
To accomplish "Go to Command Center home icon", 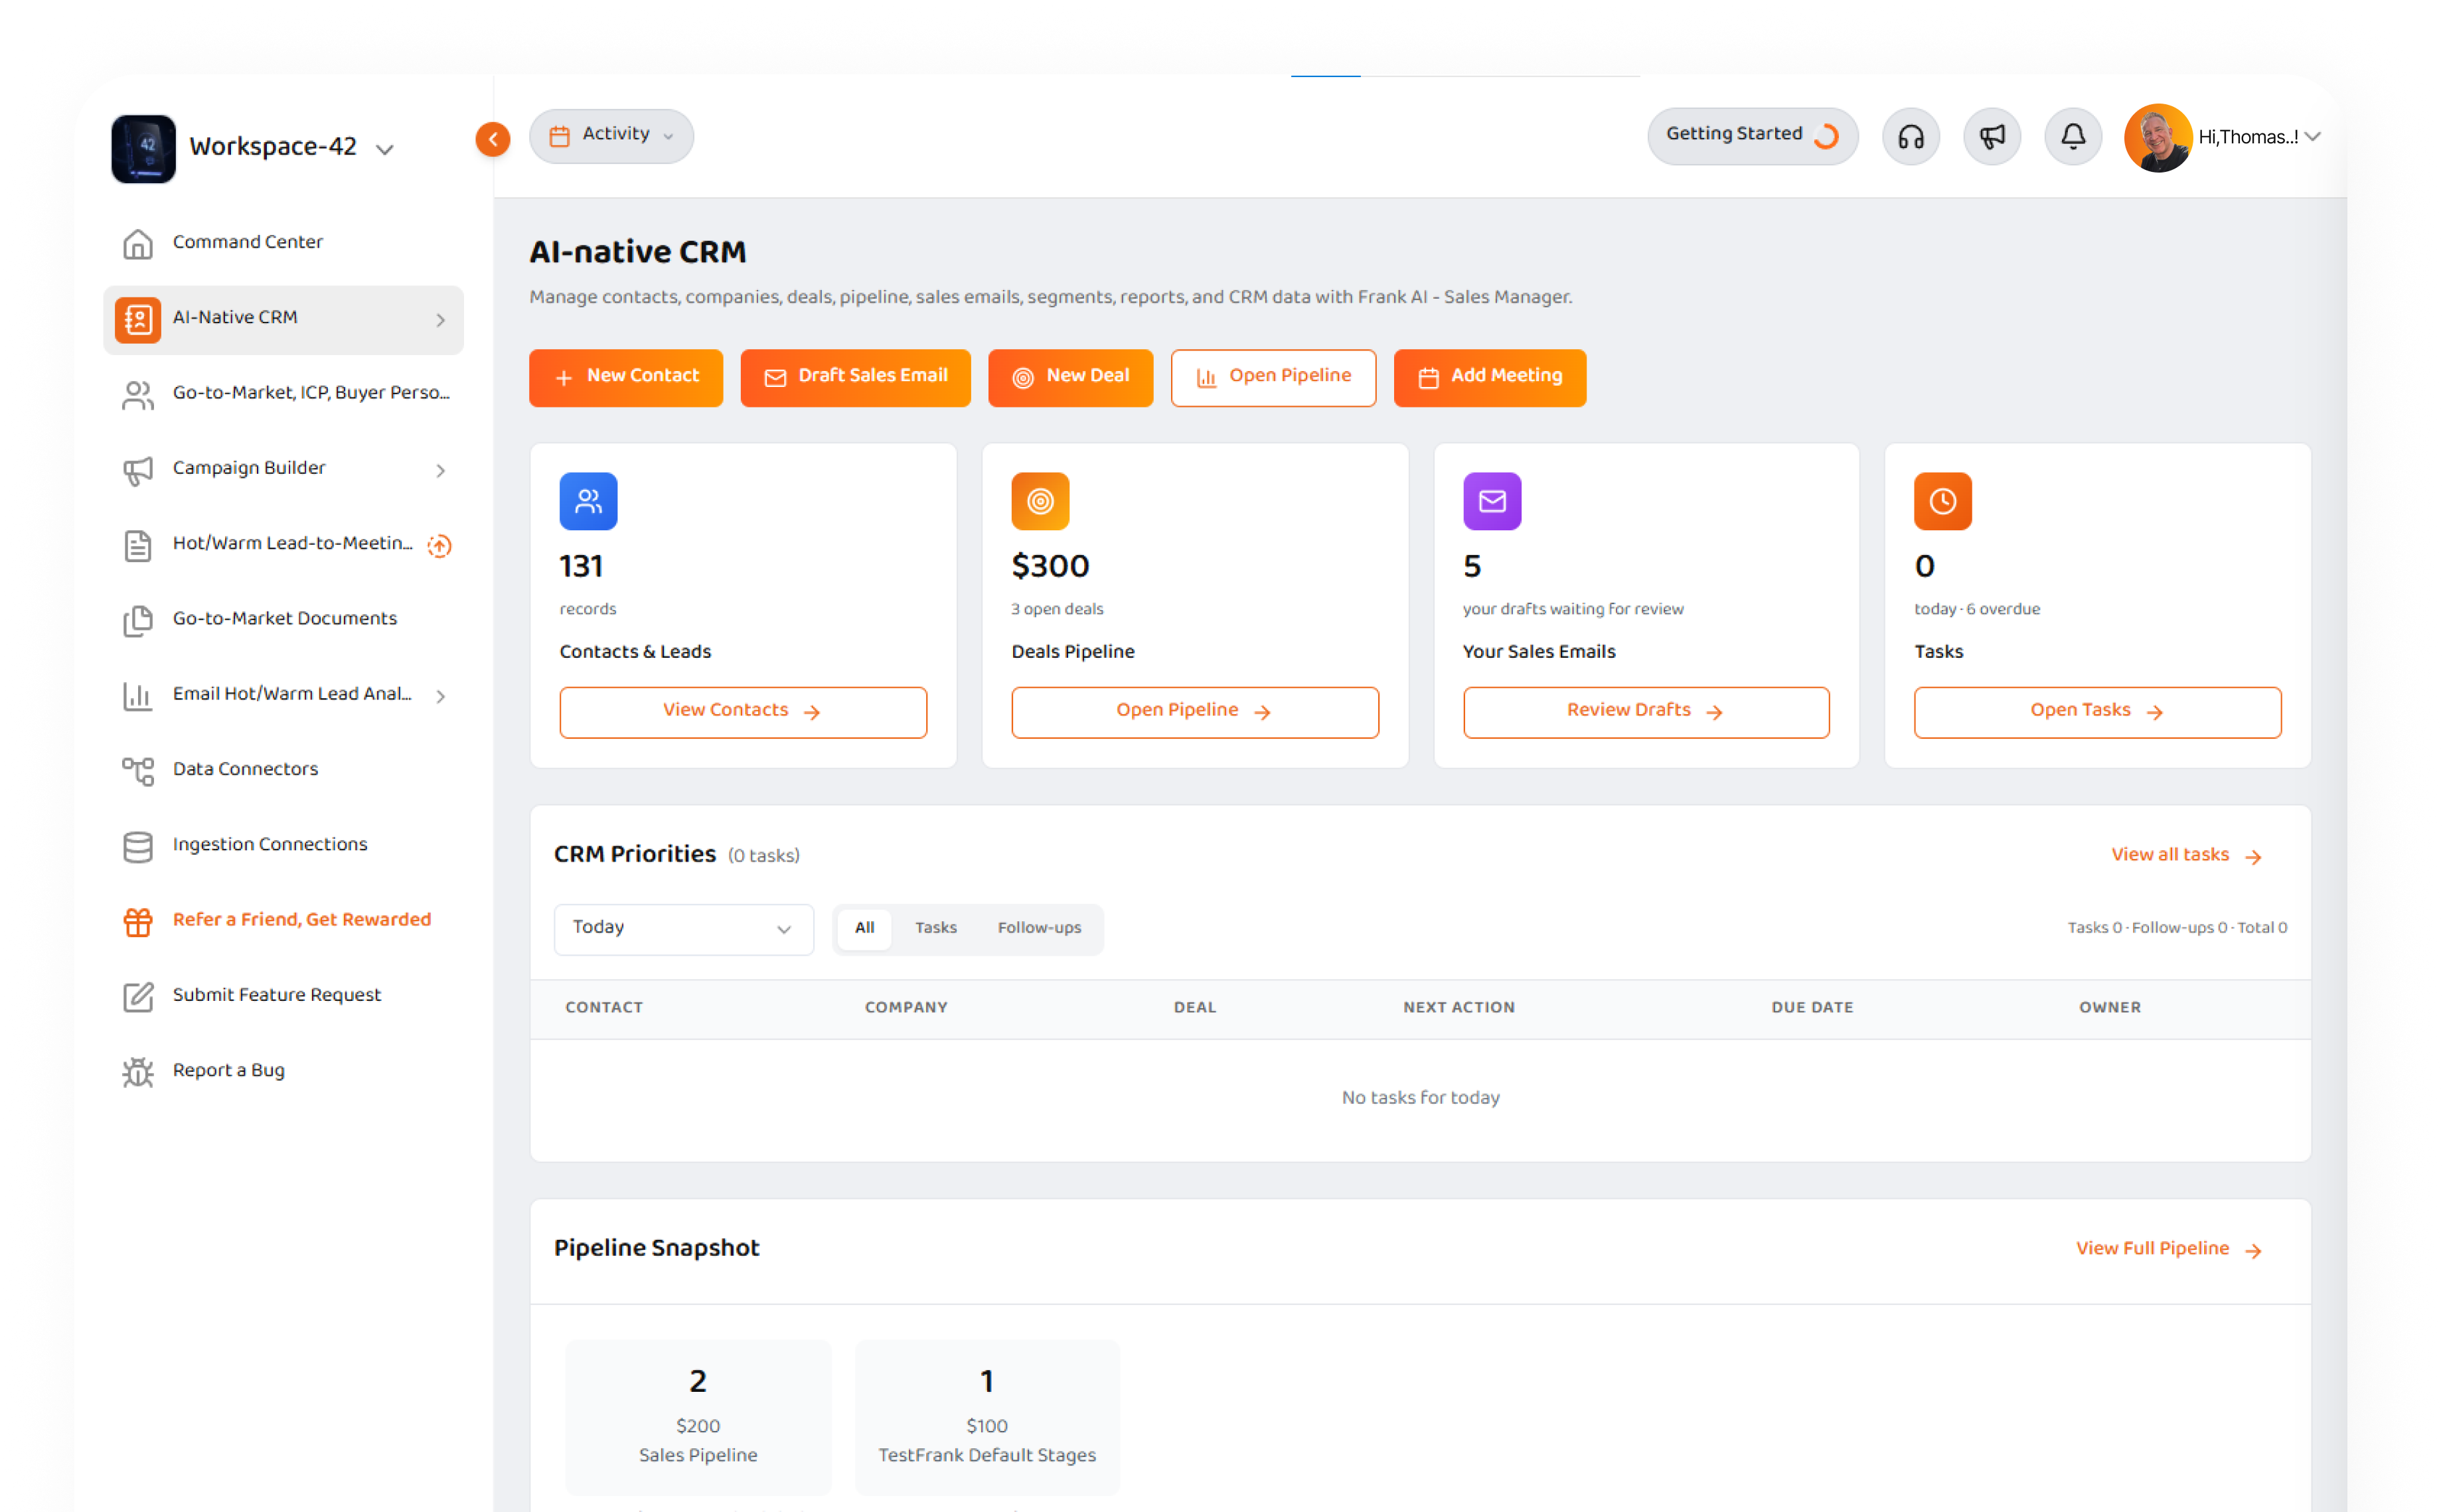I will click(x=138, y=243).
